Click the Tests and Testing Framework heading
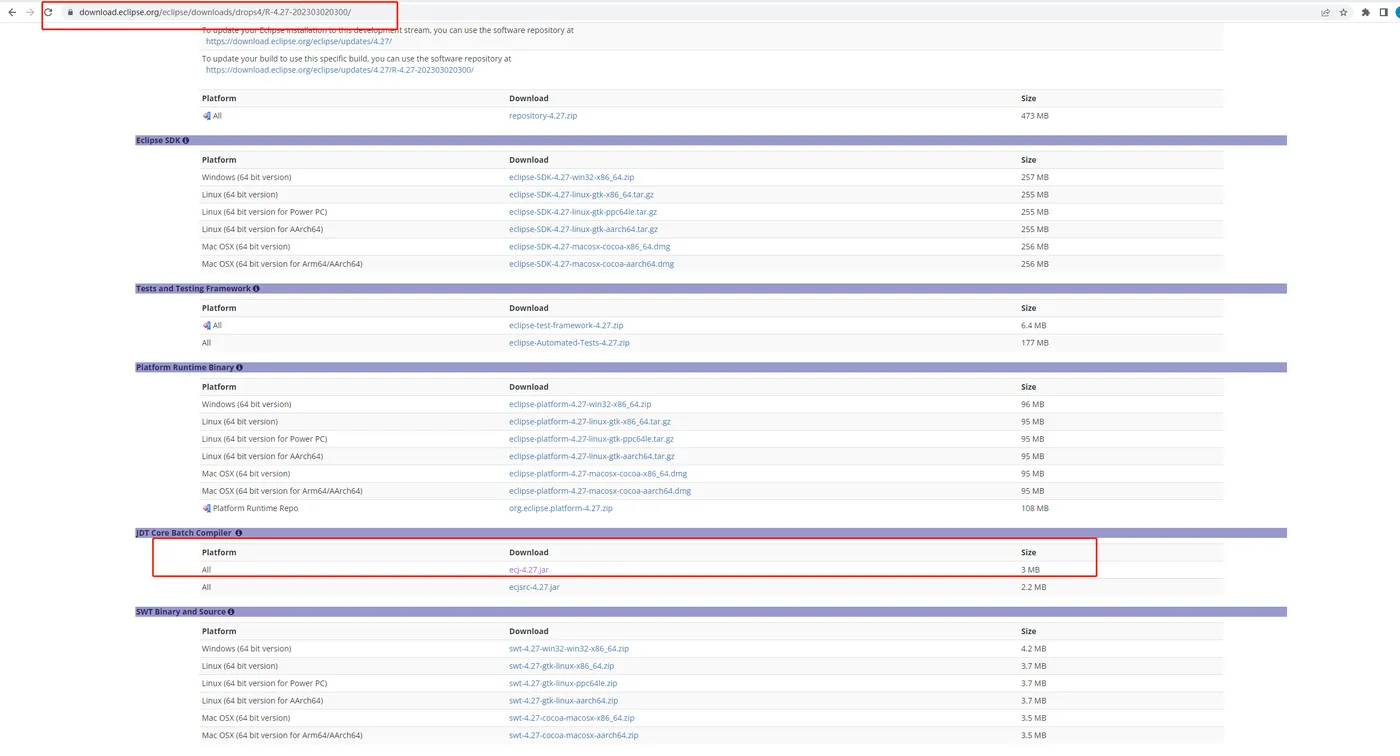Image resolution: width=1400 pixels, height=756 pixels. tap(193, 289)
